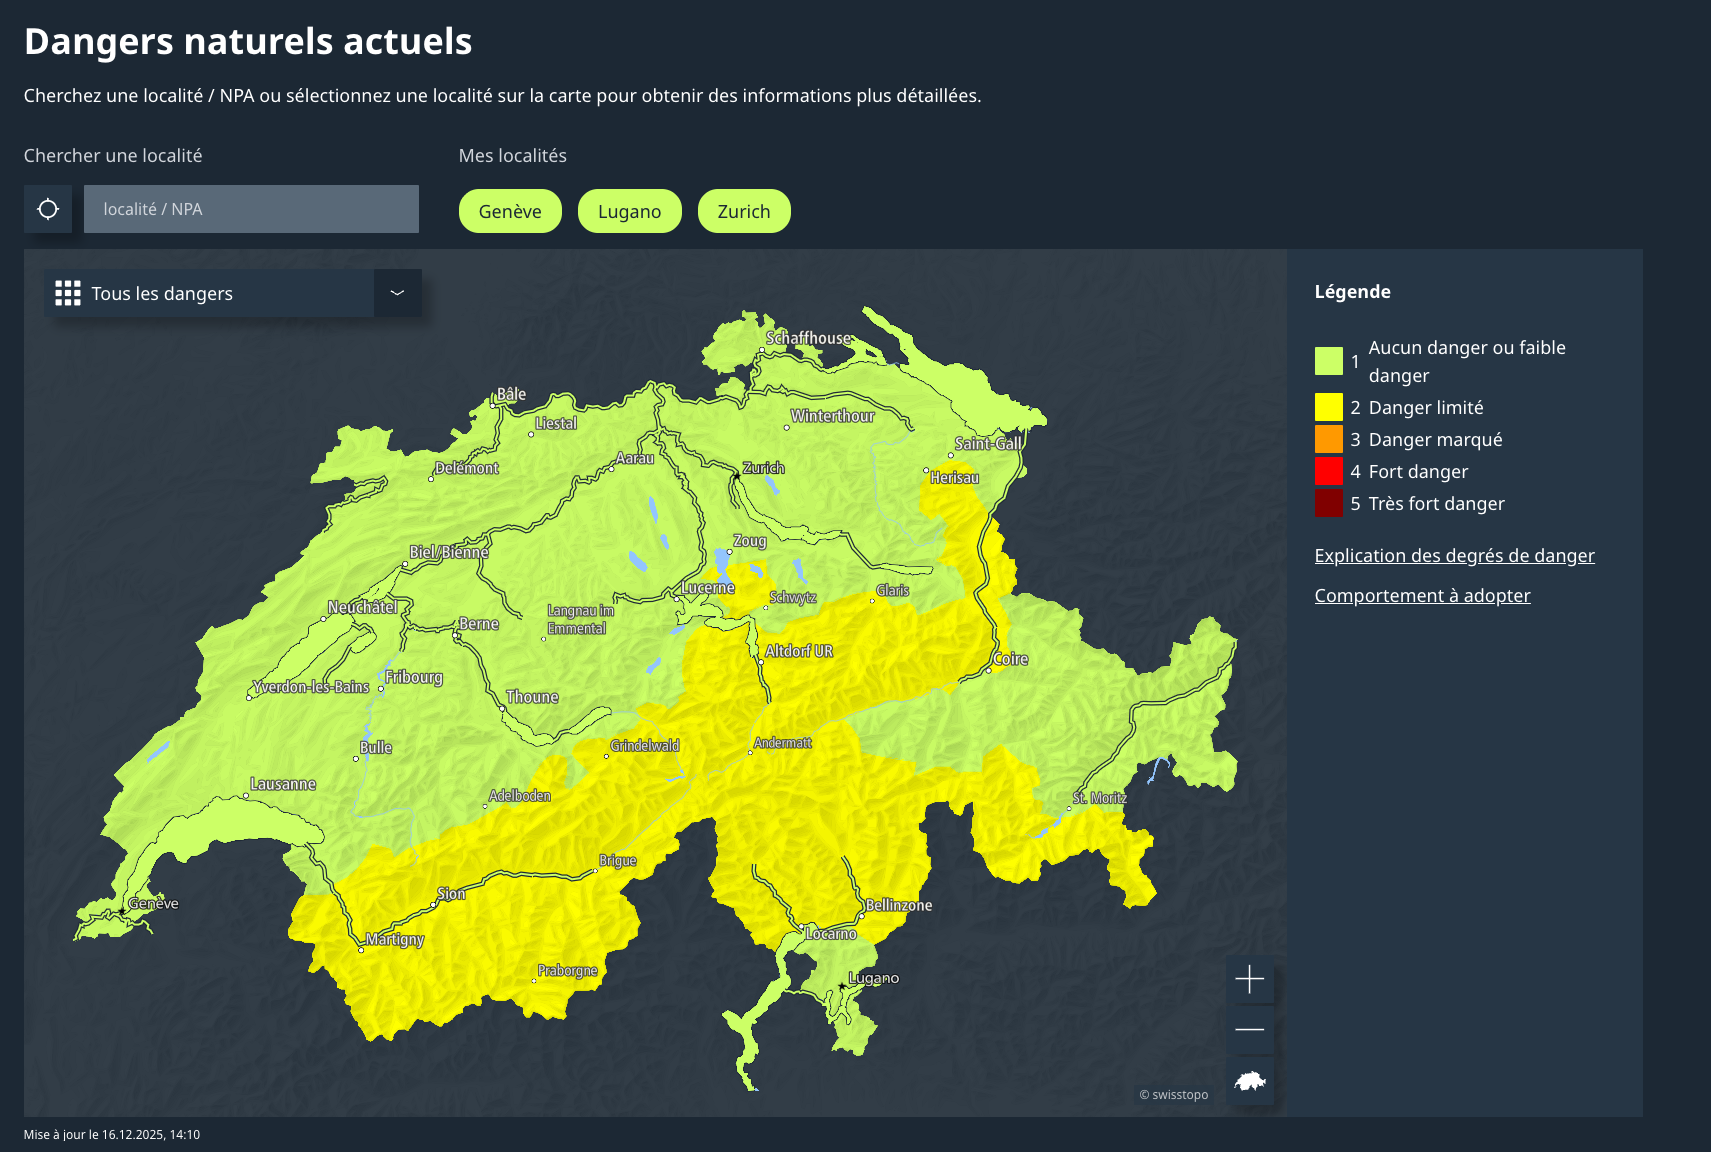The height and width of the screenshot is (1152, 1711).
Task: Select the Lugano saved location
Action: (x=629, y=211)
